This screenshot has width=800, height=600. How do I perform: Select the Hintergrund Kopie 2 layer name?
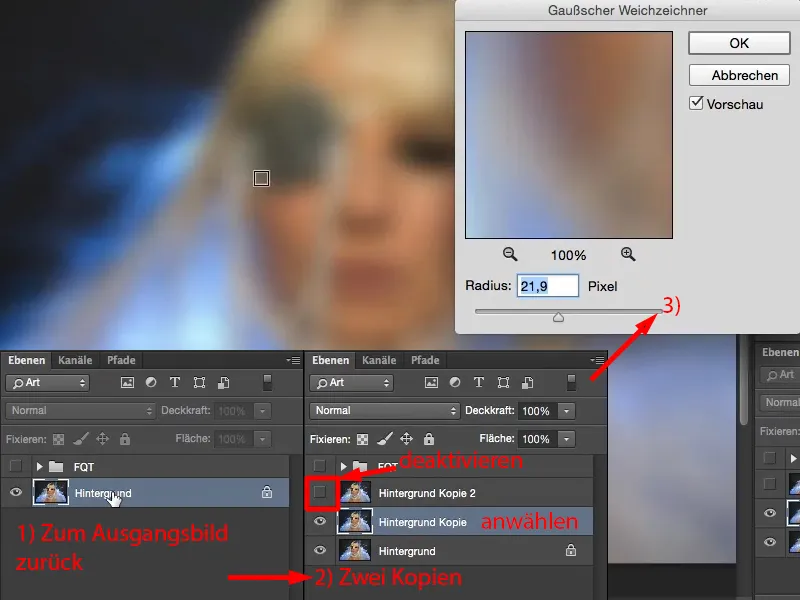(427, 493)
